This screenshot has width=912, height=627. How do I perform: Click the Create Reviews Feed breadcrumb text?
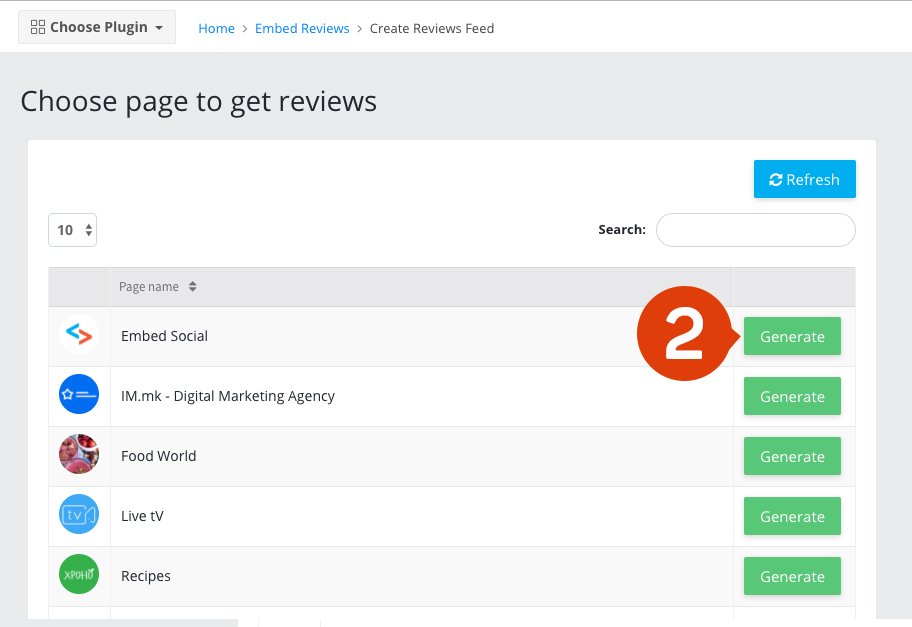tap(432, 28)
